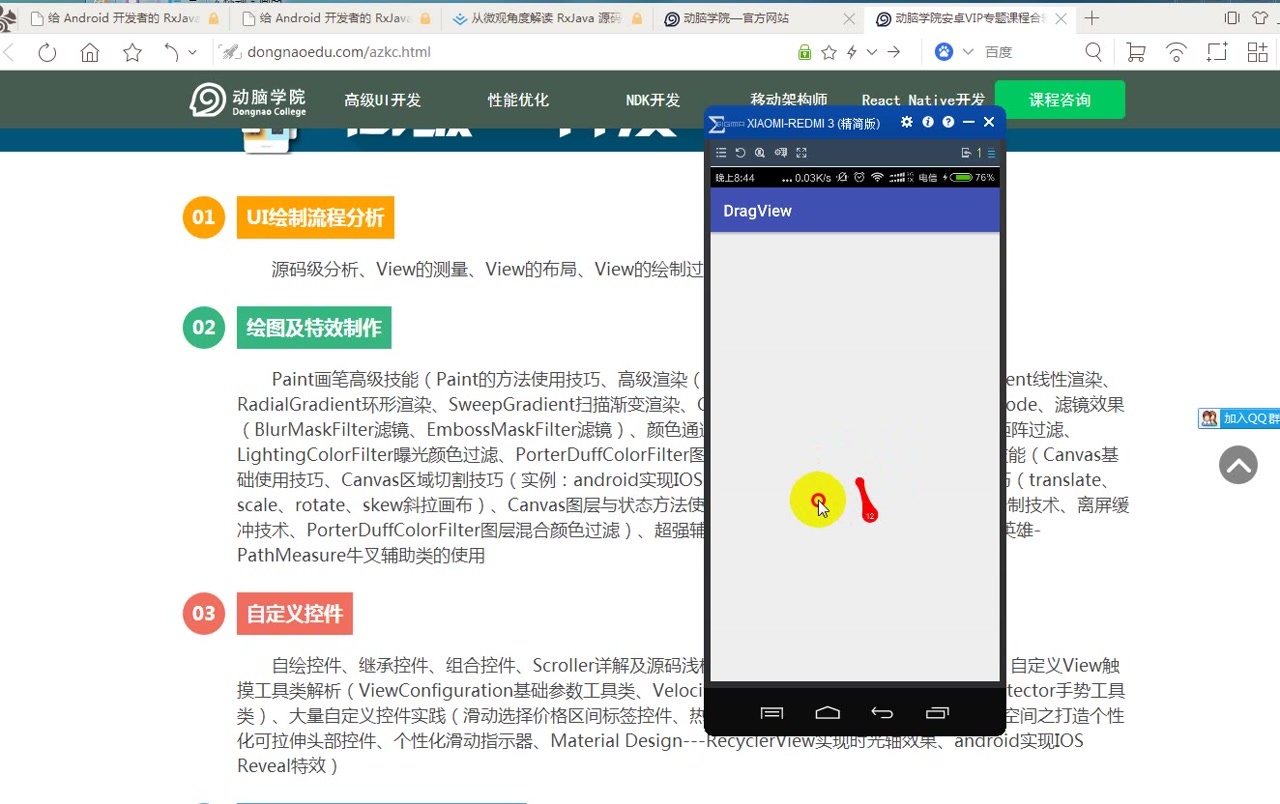Screen dimensions: 1280x804
Task: Close the 动脑学院安卓VIP专题课程 tab
Action: point(1060,18)
